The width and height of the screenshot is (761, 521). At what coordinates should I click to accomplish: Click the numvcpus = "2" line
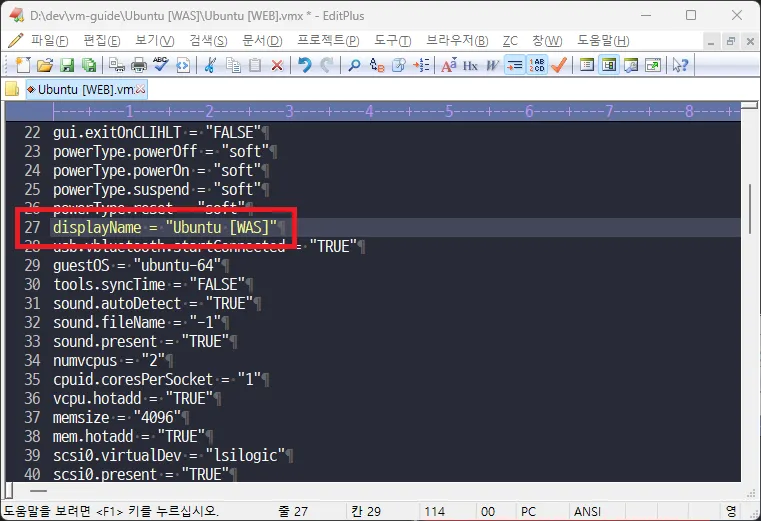(x=109, y=360)
